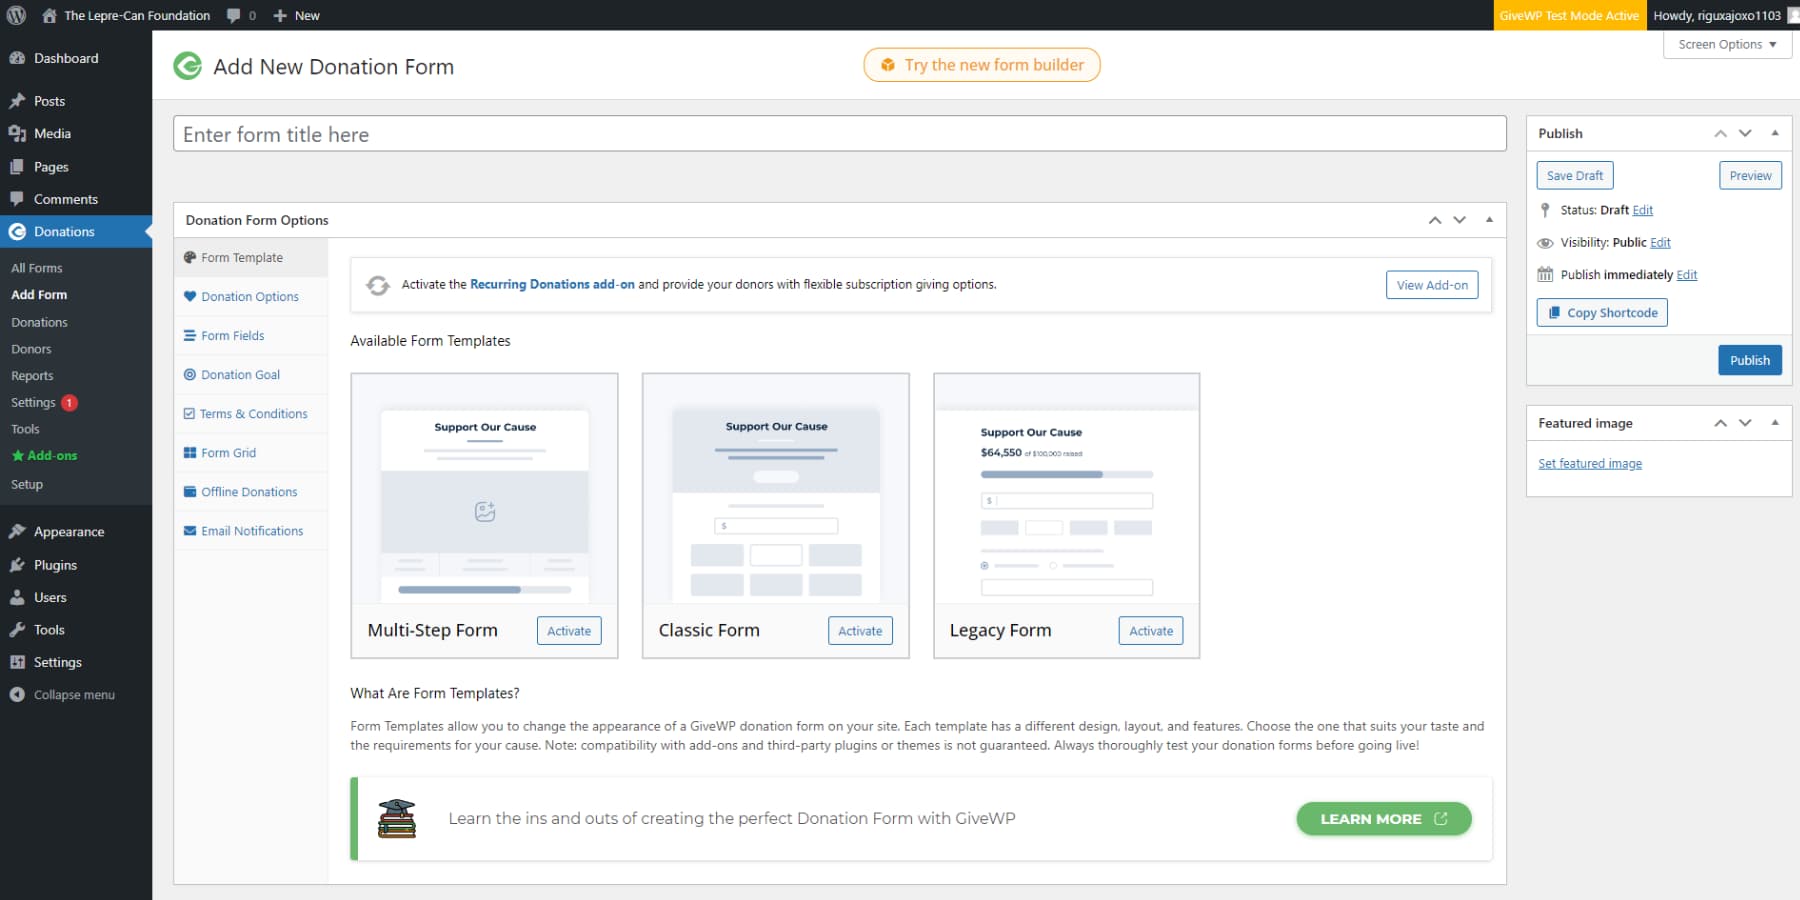Open the WordPress logo menu

(15, 15)
